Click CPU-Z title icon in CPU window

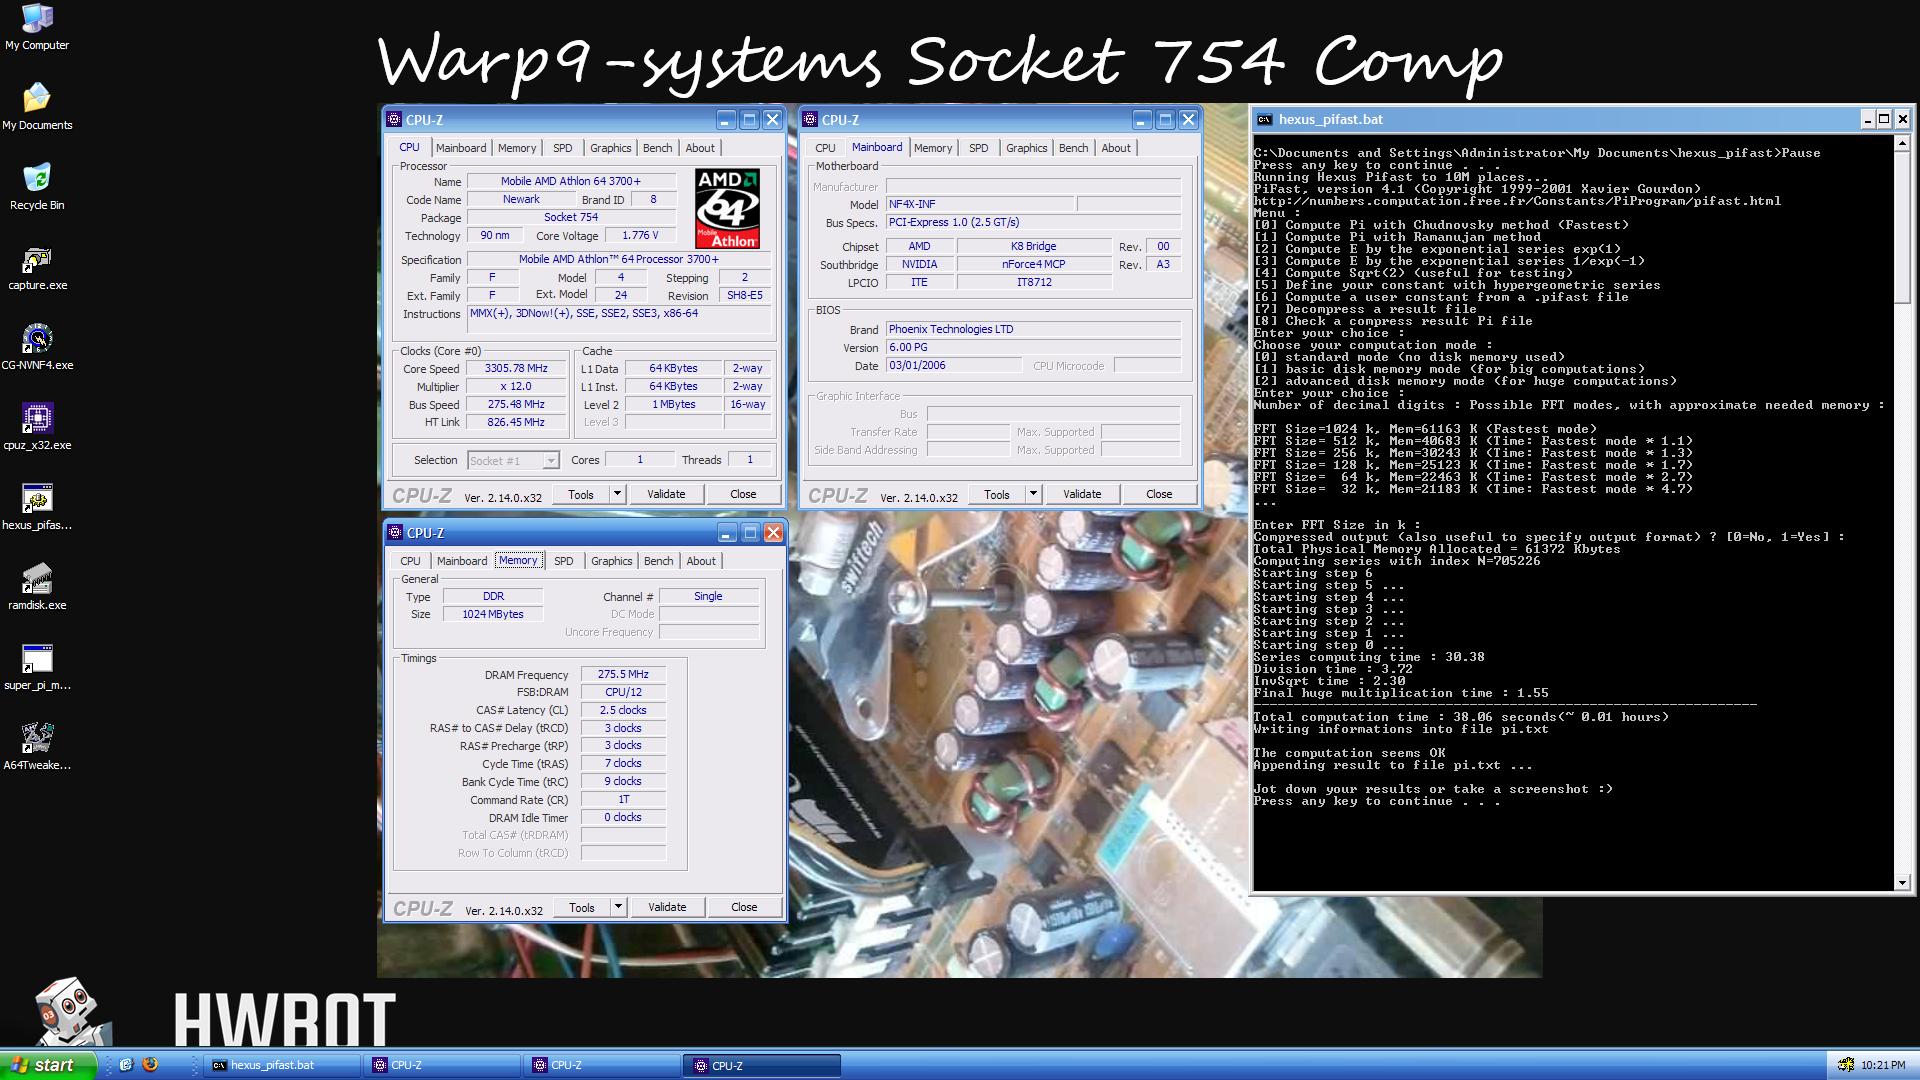(394, 120)
